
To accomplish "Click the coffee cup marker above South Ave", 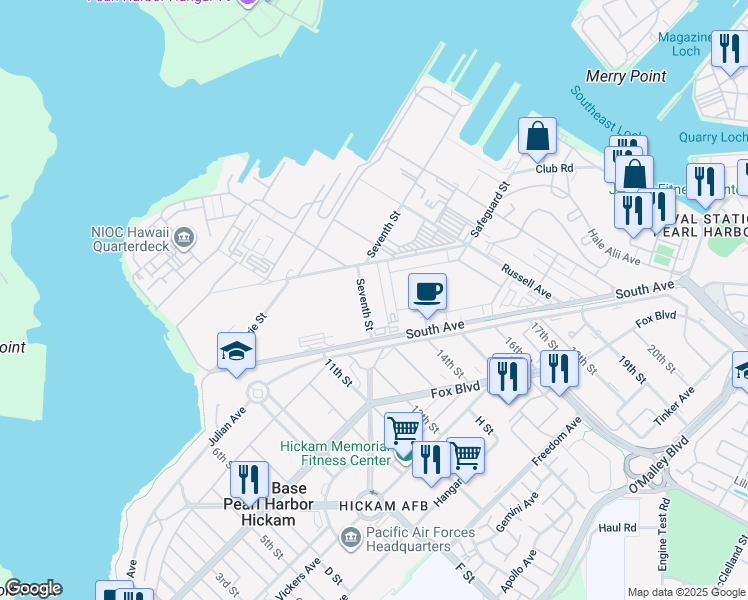I will 427,292.
